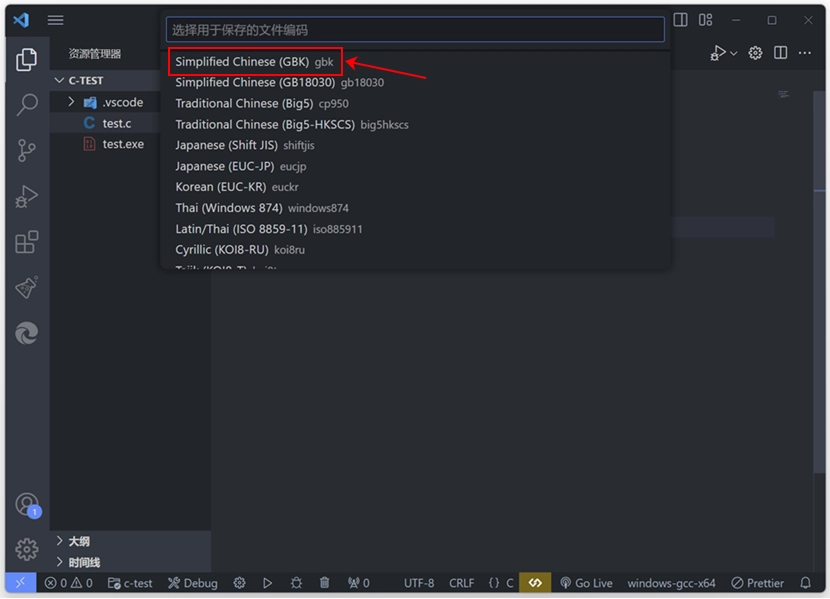Click the encoding search input field

point(414,30)
